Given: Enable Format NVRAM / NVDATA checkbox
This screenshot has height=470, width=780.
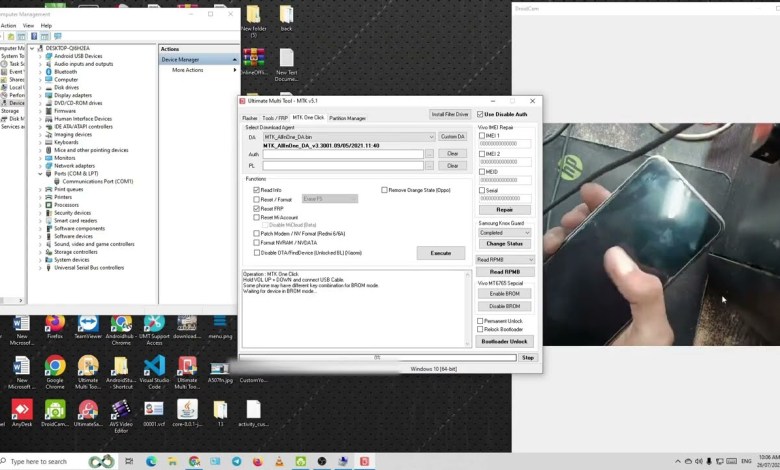Looking at the screenshot, I should pos(257,243).
